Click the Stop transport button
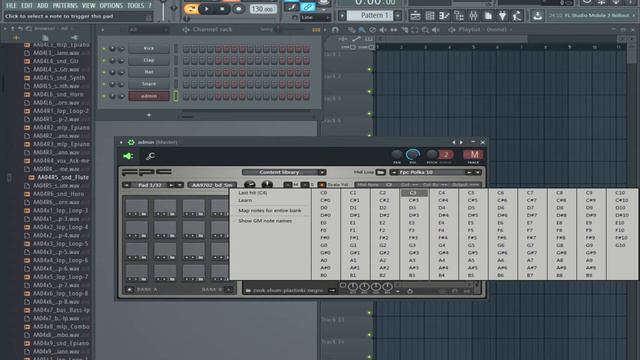The width and height of the screenshot is (640, 360). coord(222,9)
